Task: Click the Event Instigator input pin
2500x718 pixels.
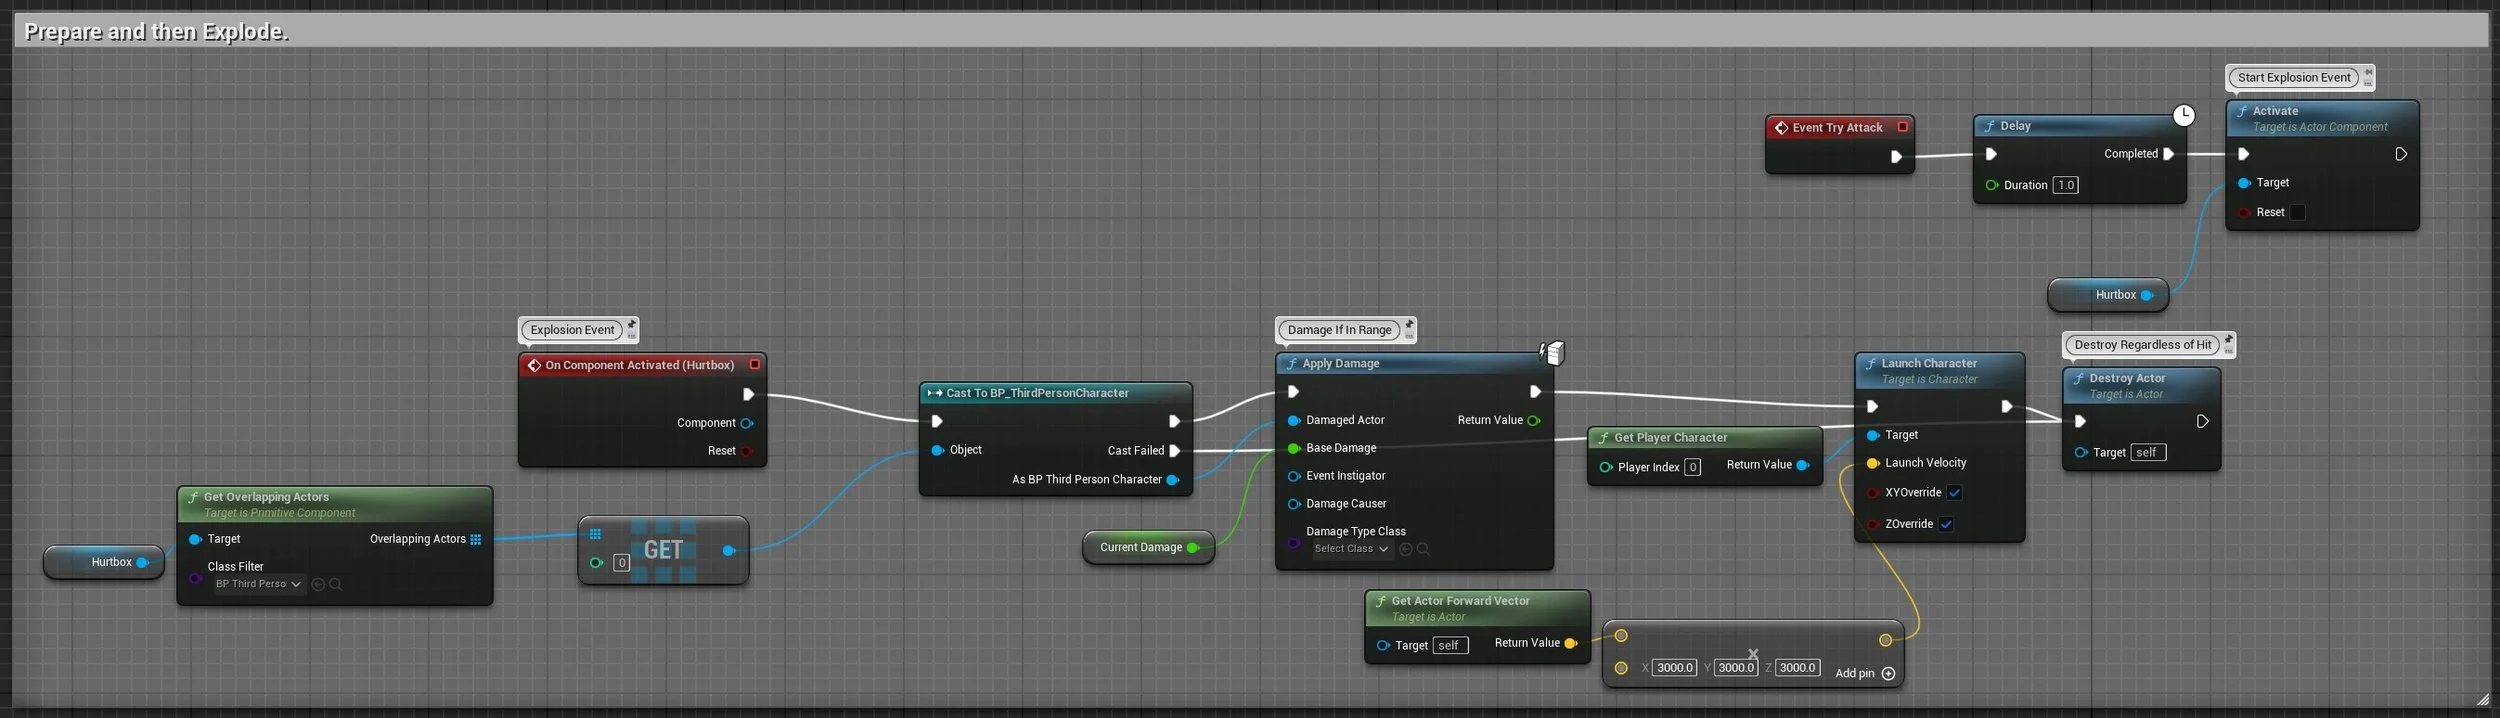Action: tap(1293, 476)
